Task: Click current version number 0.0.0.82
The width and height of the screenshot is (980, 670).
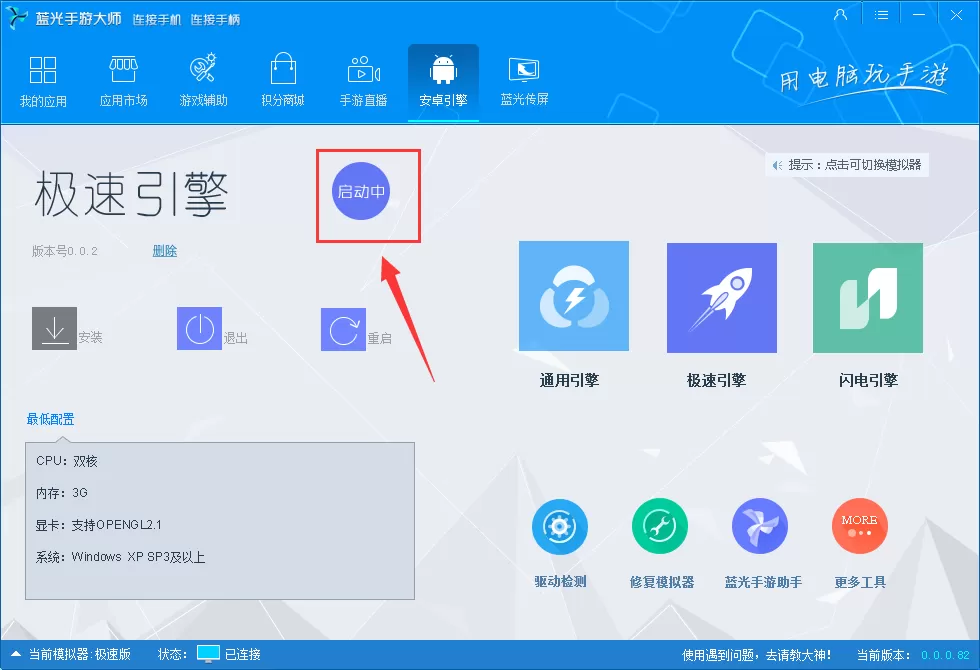Action: click(x=946, y=655)
